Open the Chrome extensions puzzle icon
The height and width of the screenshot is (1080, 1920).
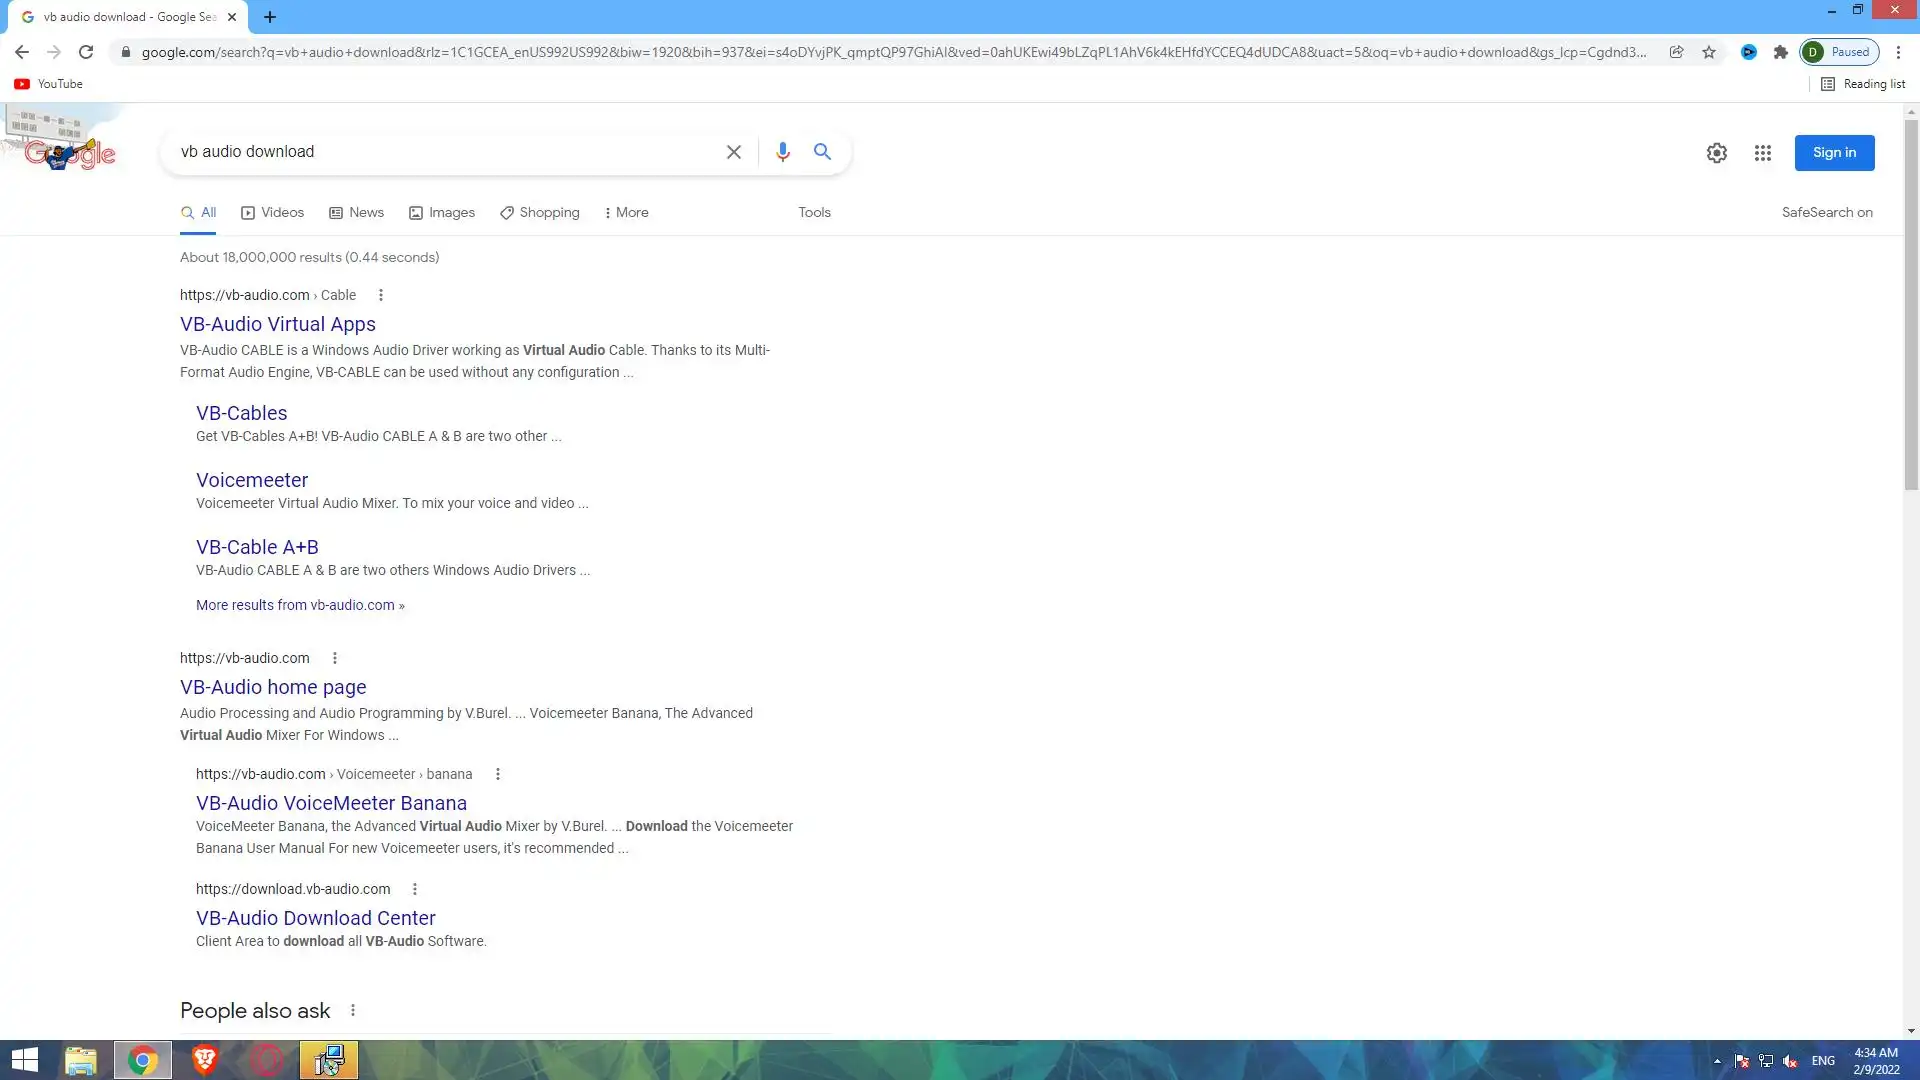1780,52
